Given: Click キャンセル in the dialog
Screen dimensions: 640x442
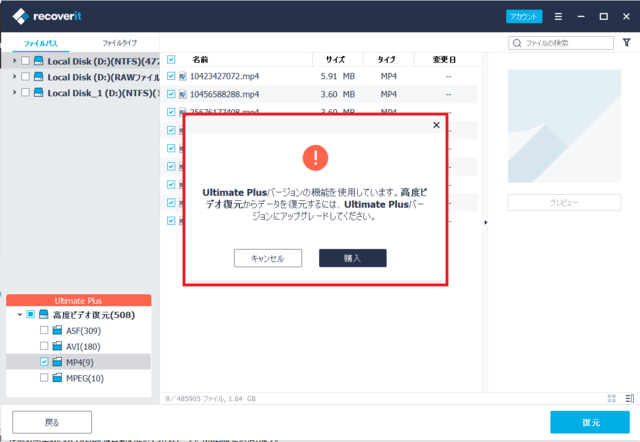Looking at the screenshot, I should click(x=268, y=258).
